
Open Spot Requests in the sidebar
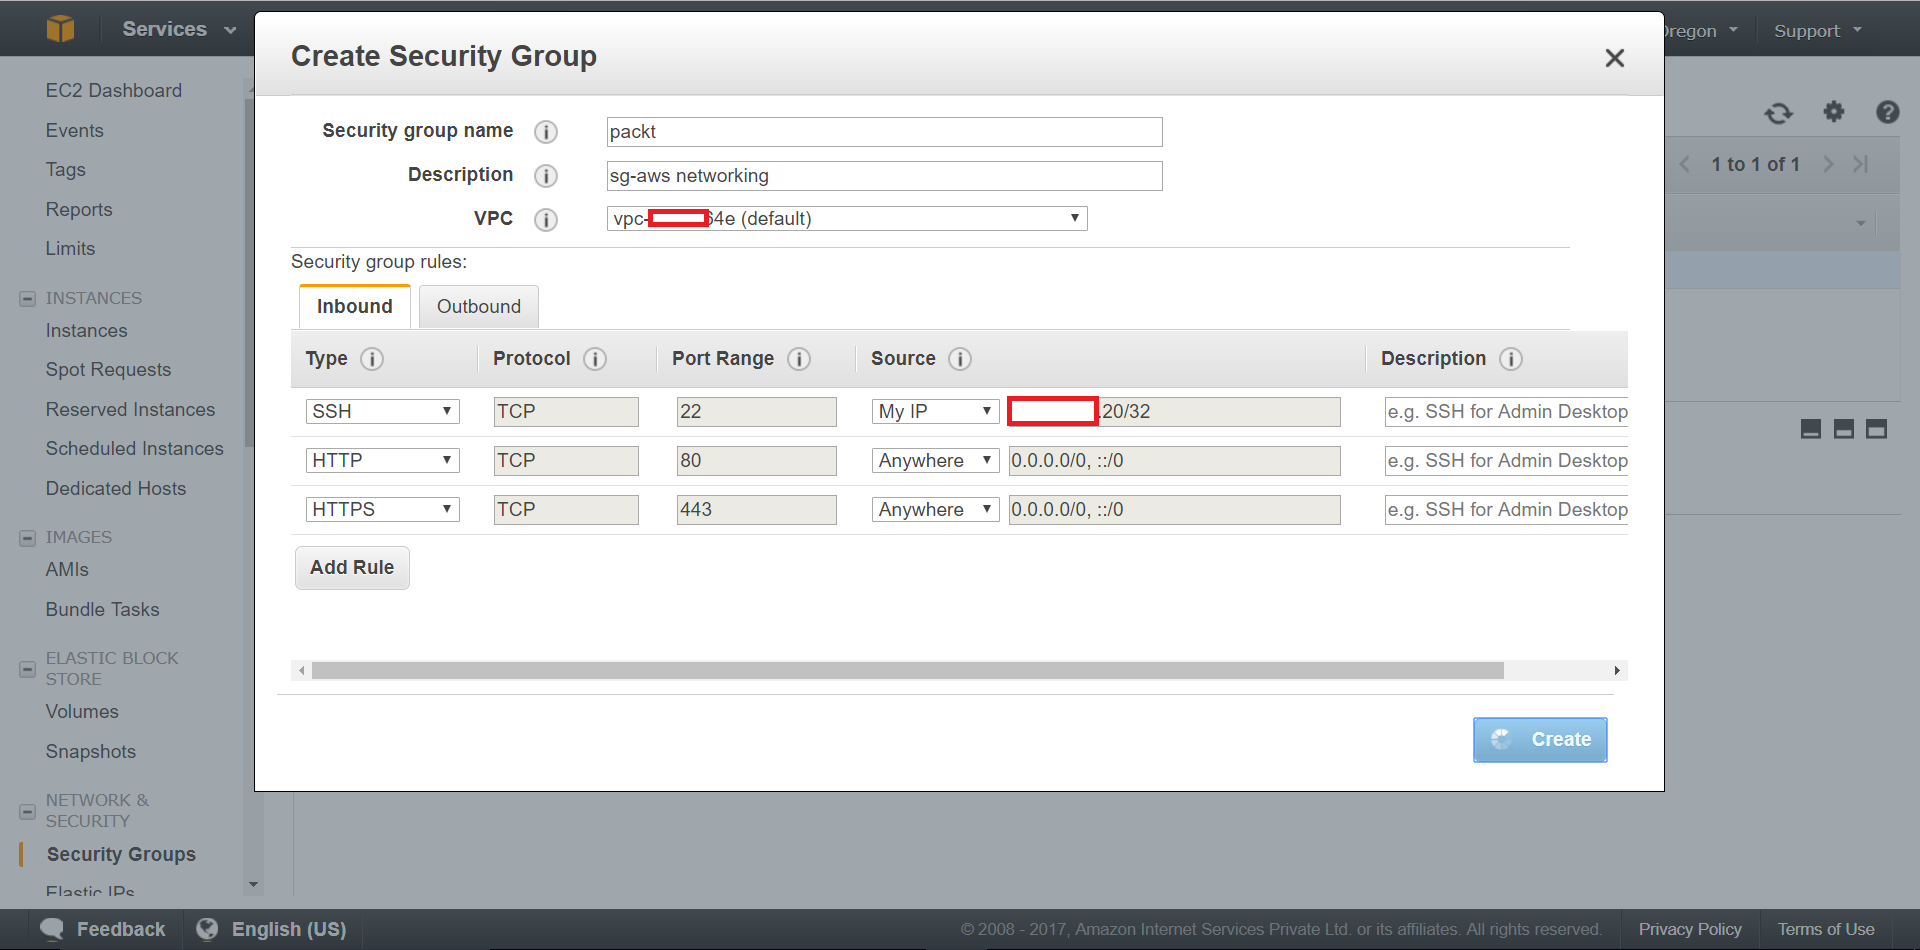[x=108, y=369]
